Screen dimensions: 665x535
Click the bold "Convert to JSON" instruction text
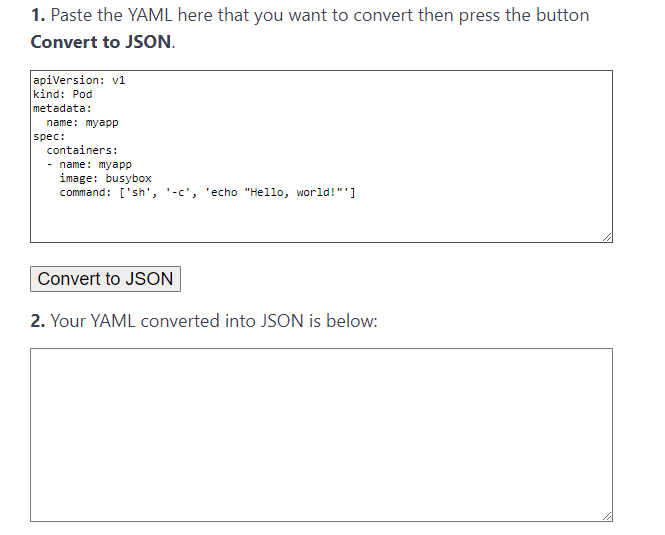coord(101,43)
